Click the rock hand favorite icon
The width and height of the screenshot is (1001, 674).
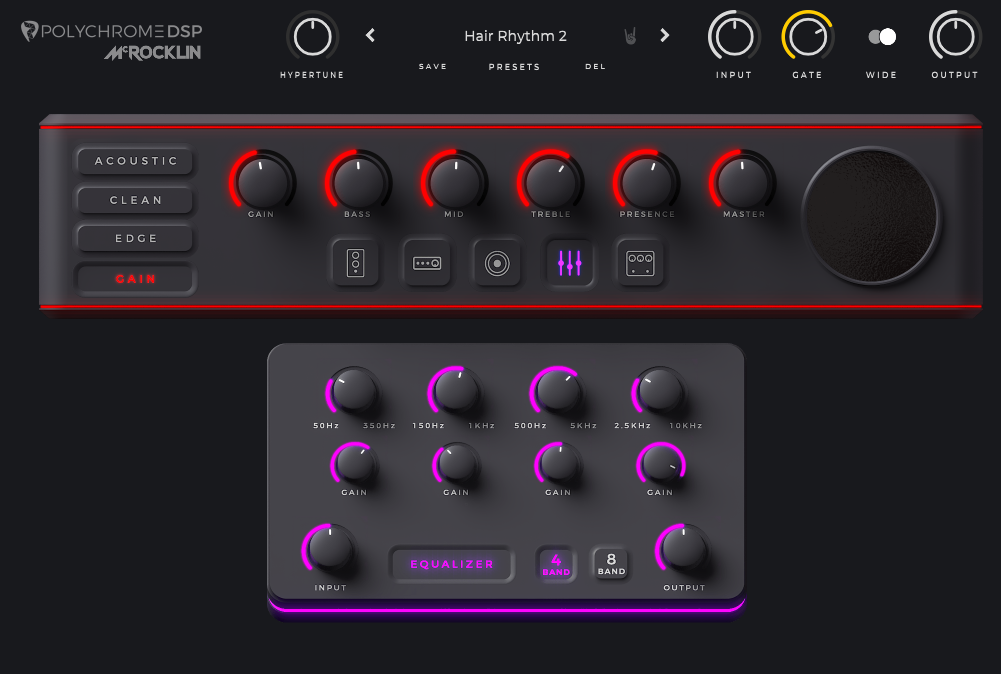630,36
